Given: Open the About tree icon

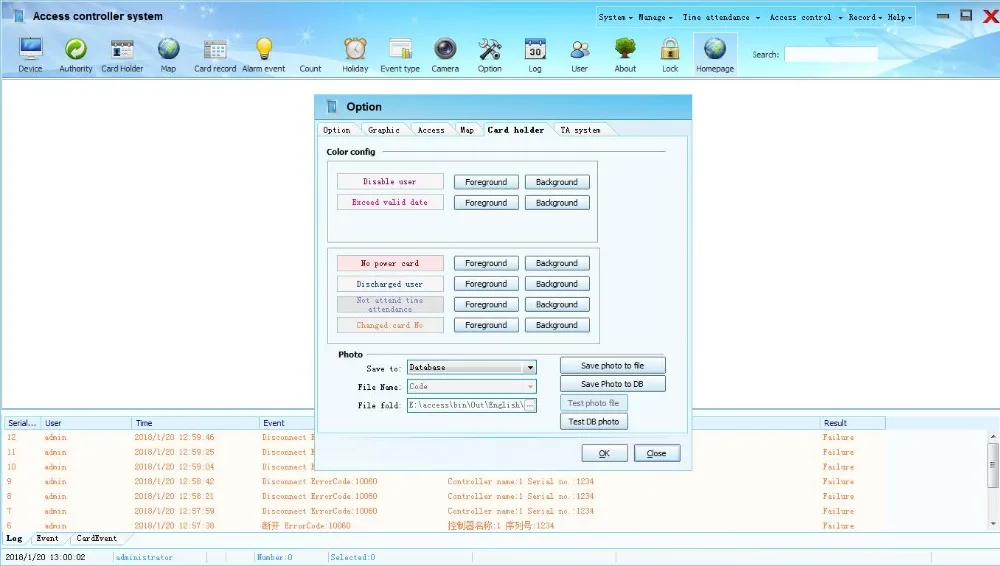Looking at the screenshot, I should click(x=625, y=54).
